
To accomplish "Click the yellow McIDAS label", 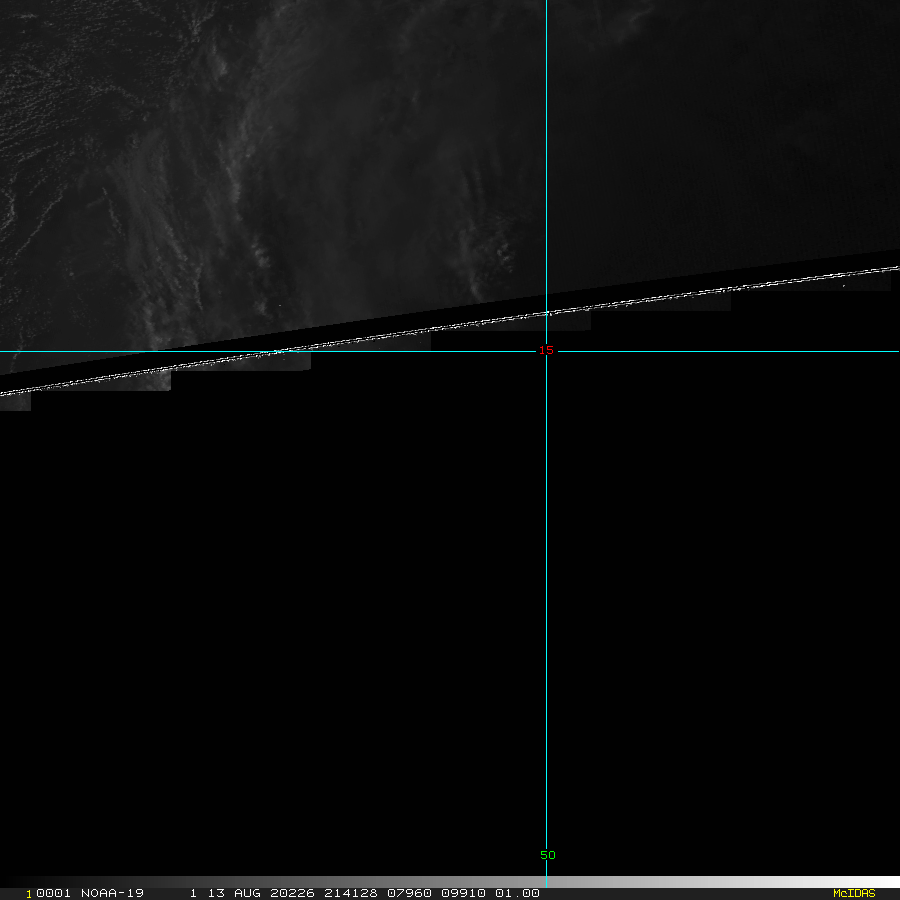I will pyautogui.click(x=854, y=893).
